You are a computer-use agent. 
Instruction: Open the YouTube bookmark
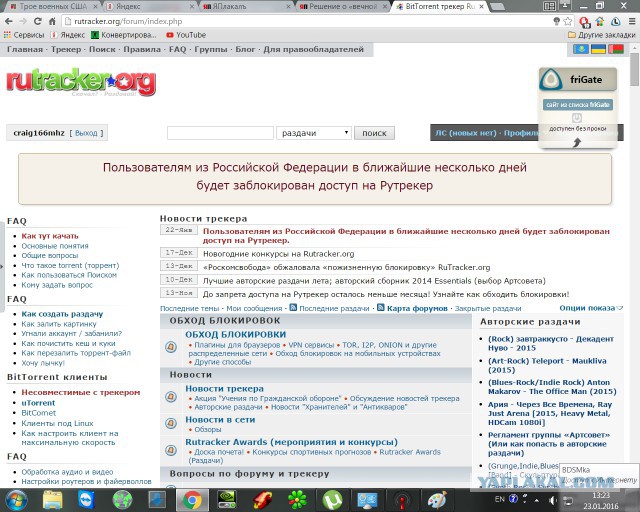pos(186,35)
